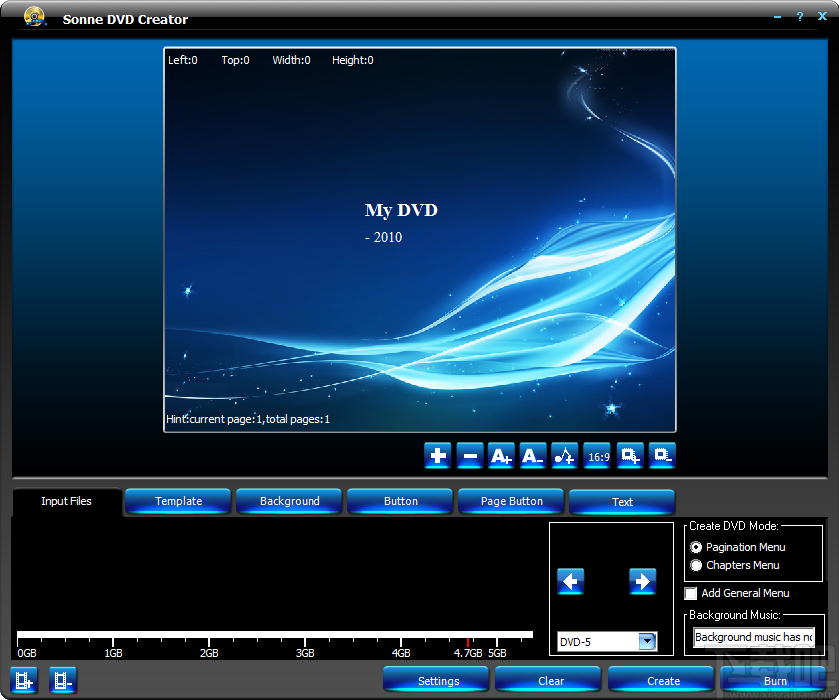Open the Settings dialog

click(x=435, y=680)
